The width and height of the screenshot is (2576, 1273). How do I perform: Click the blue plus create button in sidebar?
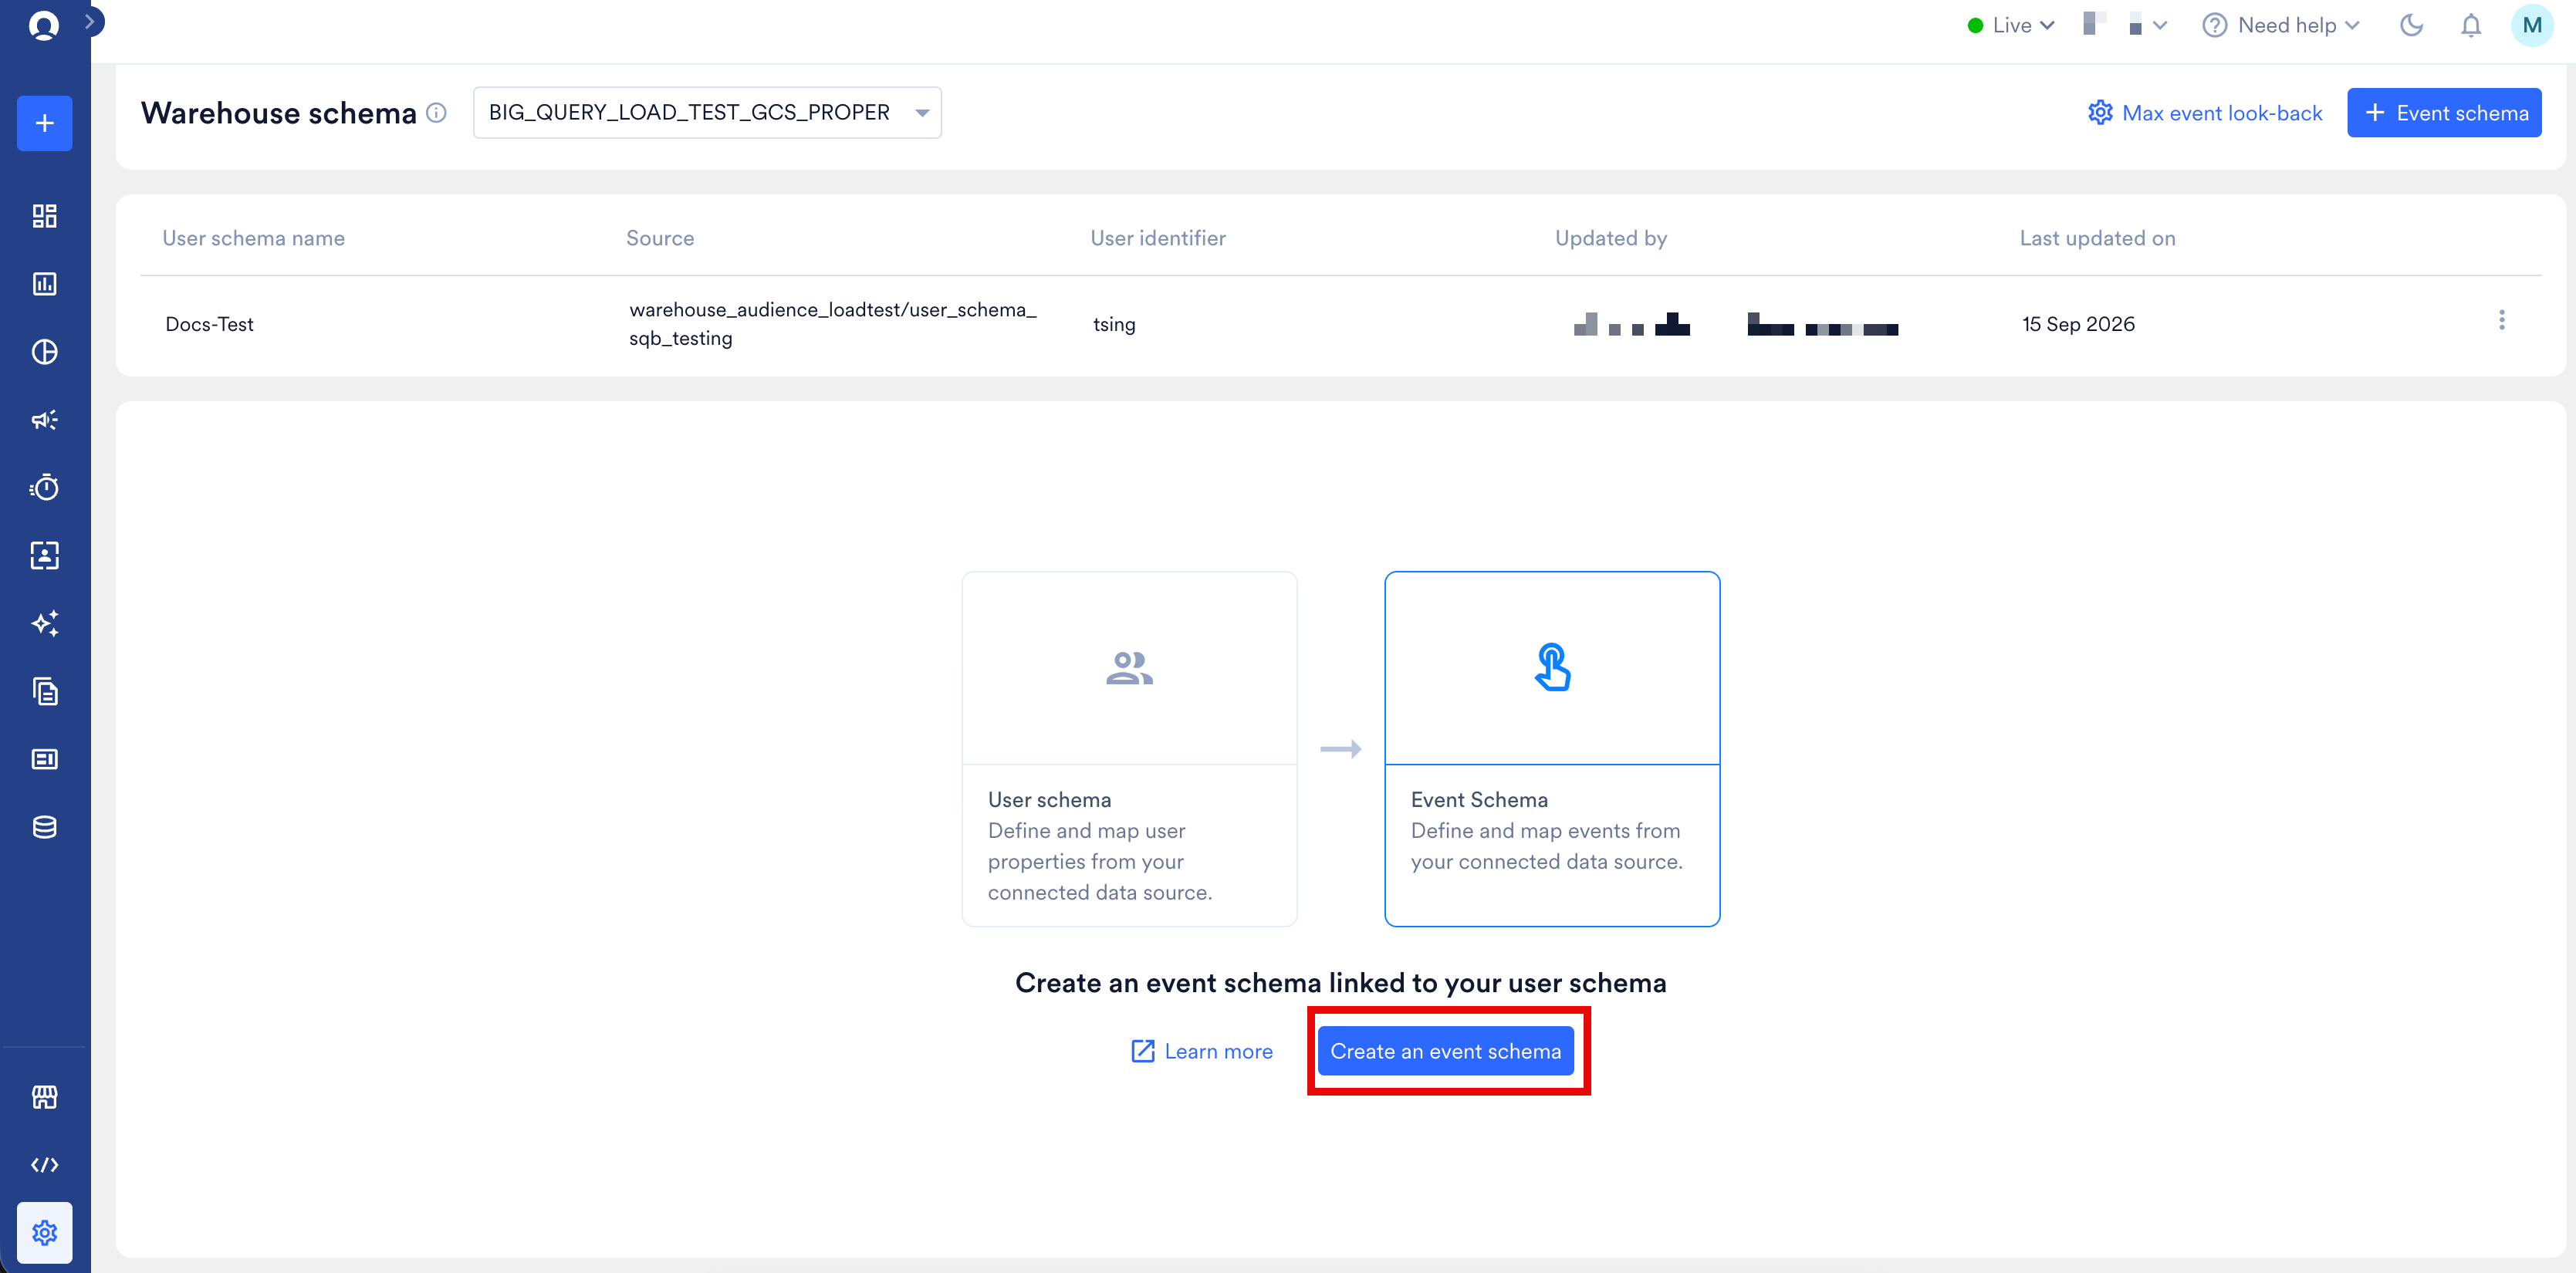[x=44, y=123]
